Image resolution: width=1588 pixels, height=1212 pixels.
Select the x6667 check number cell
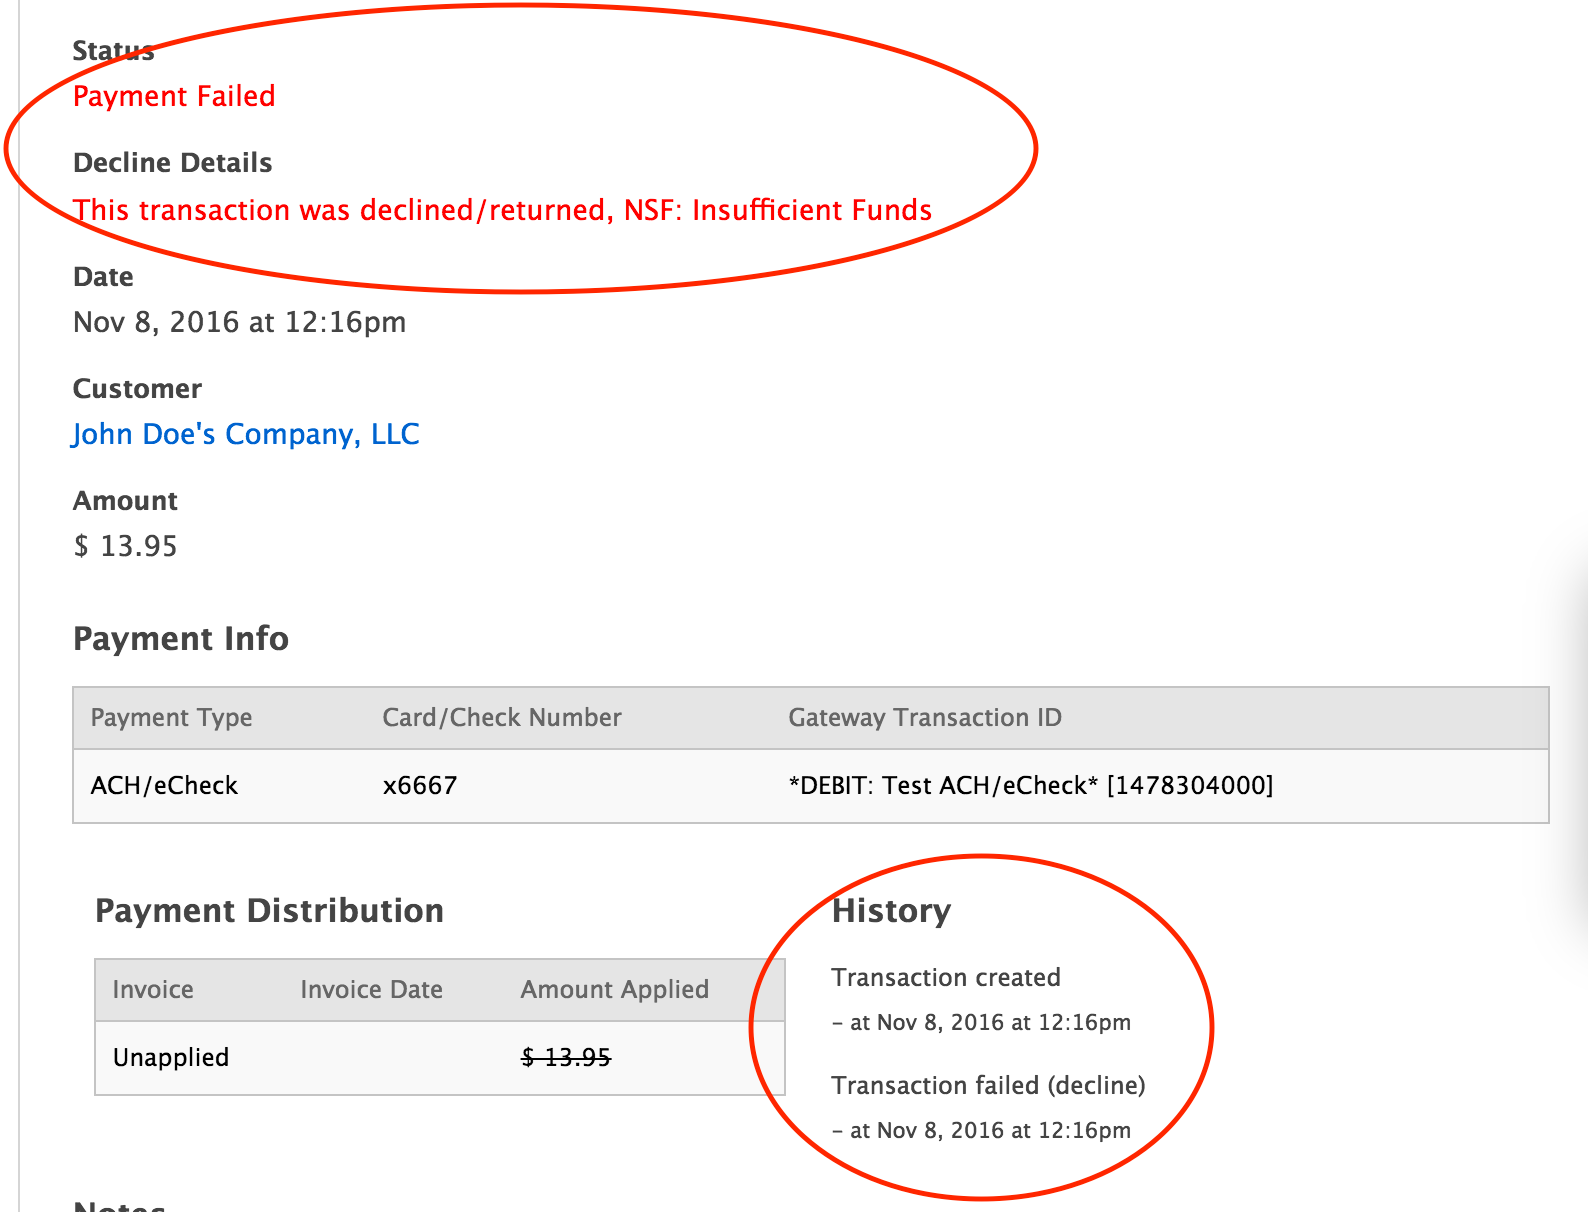420,786
